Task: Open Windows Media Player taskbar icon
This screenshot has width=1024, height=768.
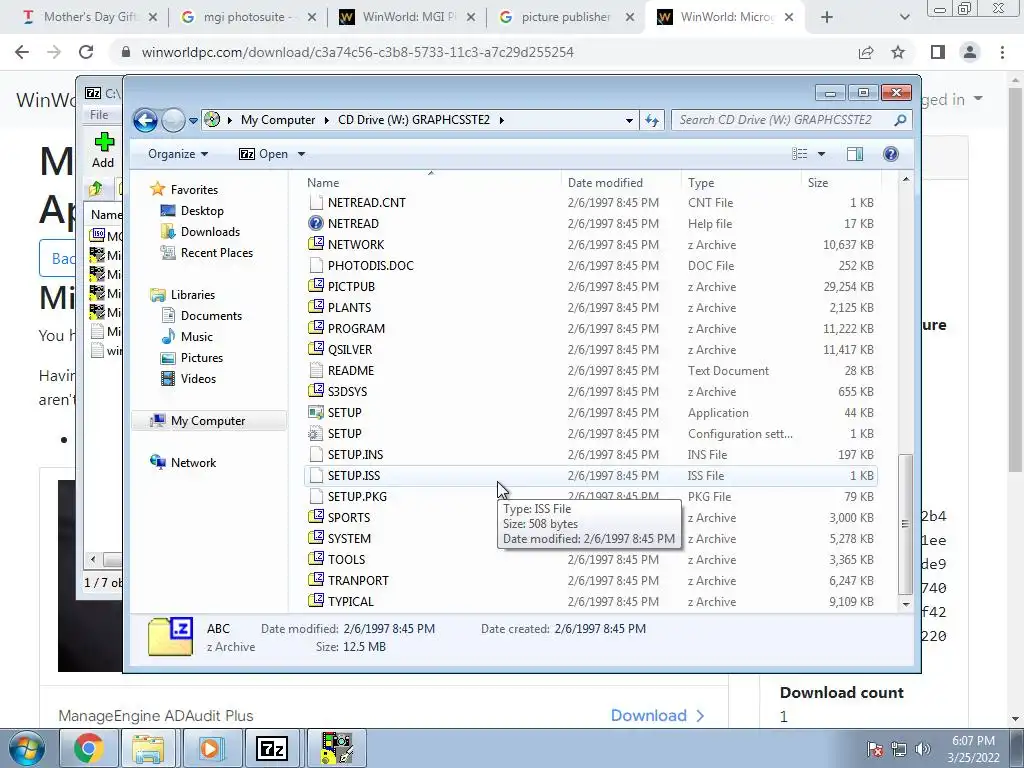Action: [x=210, y=748]
